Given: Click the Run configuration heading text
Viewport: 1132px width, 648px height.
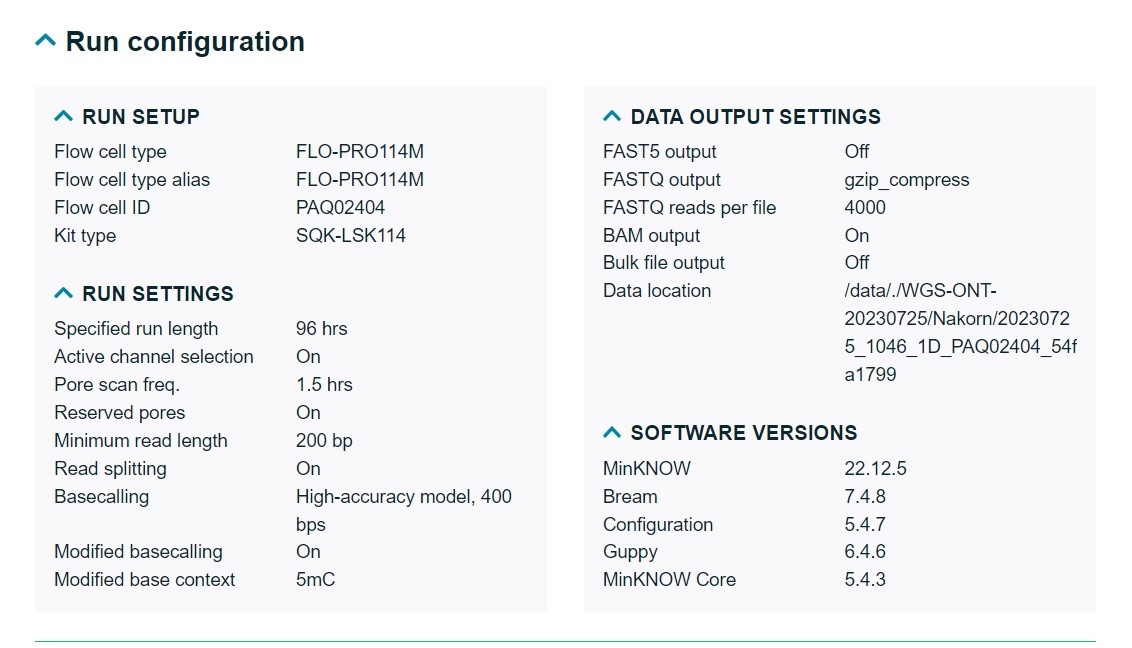Looking at the screenshot, I should (185, 42).
